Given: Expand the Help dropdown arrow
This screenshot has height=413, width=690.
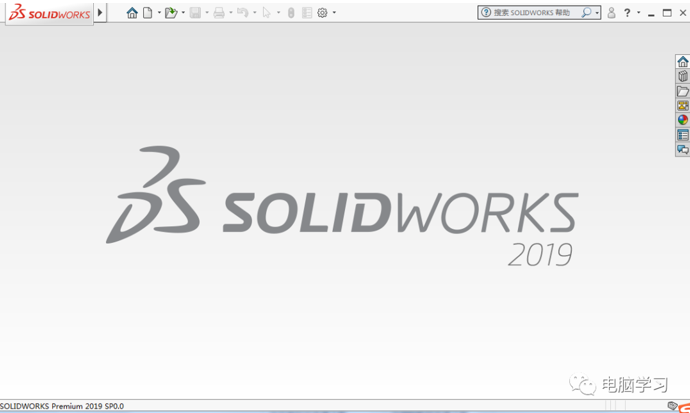Looking at the screenshot, I should pos(639,13).
